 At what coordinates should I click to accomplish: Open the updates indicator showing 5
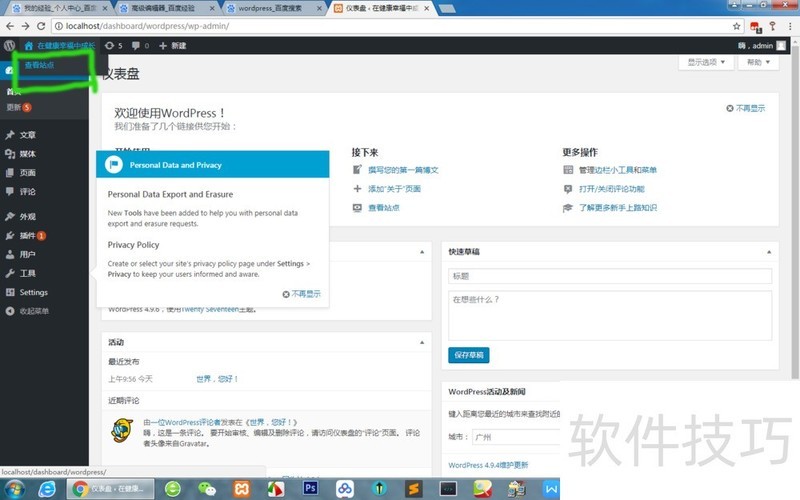click(113, 45)
